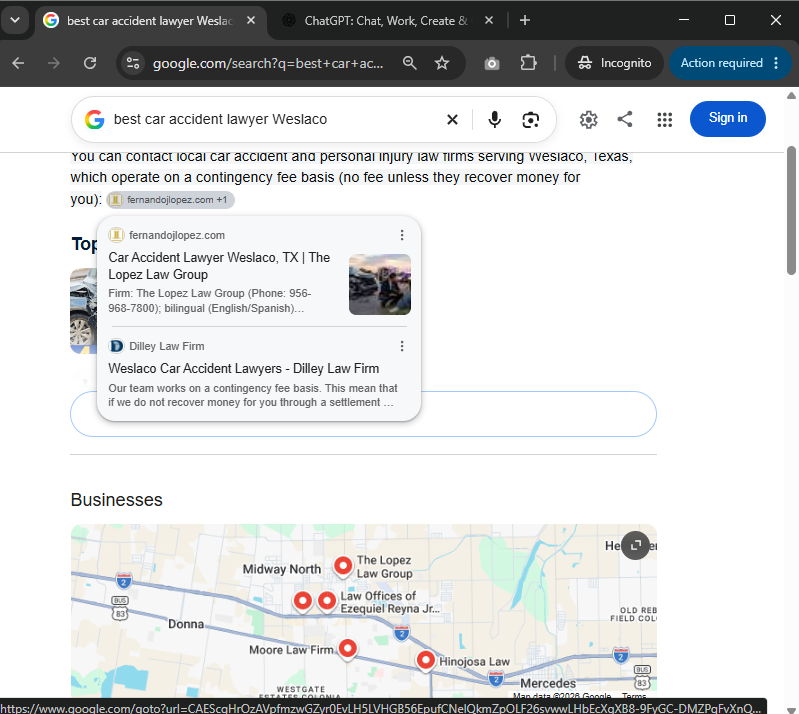The width and height of the screenshot is (799, 714).
Task: Click the Donna town label on map
Action: click(186, 624)
